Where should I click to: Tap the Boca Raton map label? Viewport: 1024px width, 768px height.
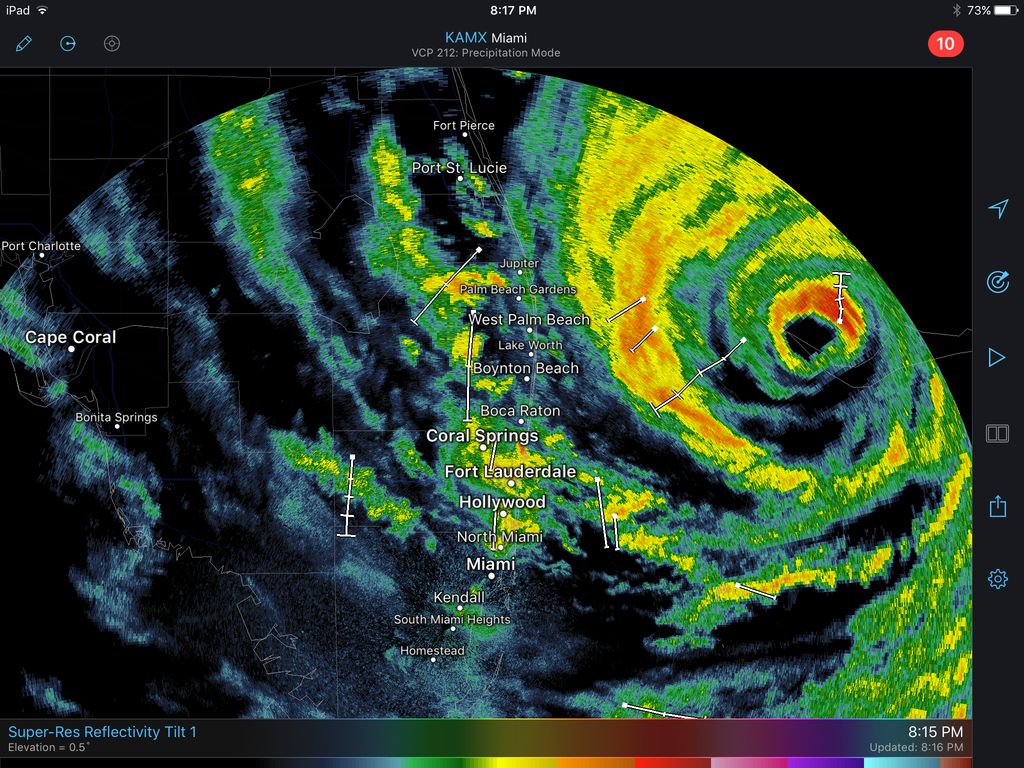(520, 411)
